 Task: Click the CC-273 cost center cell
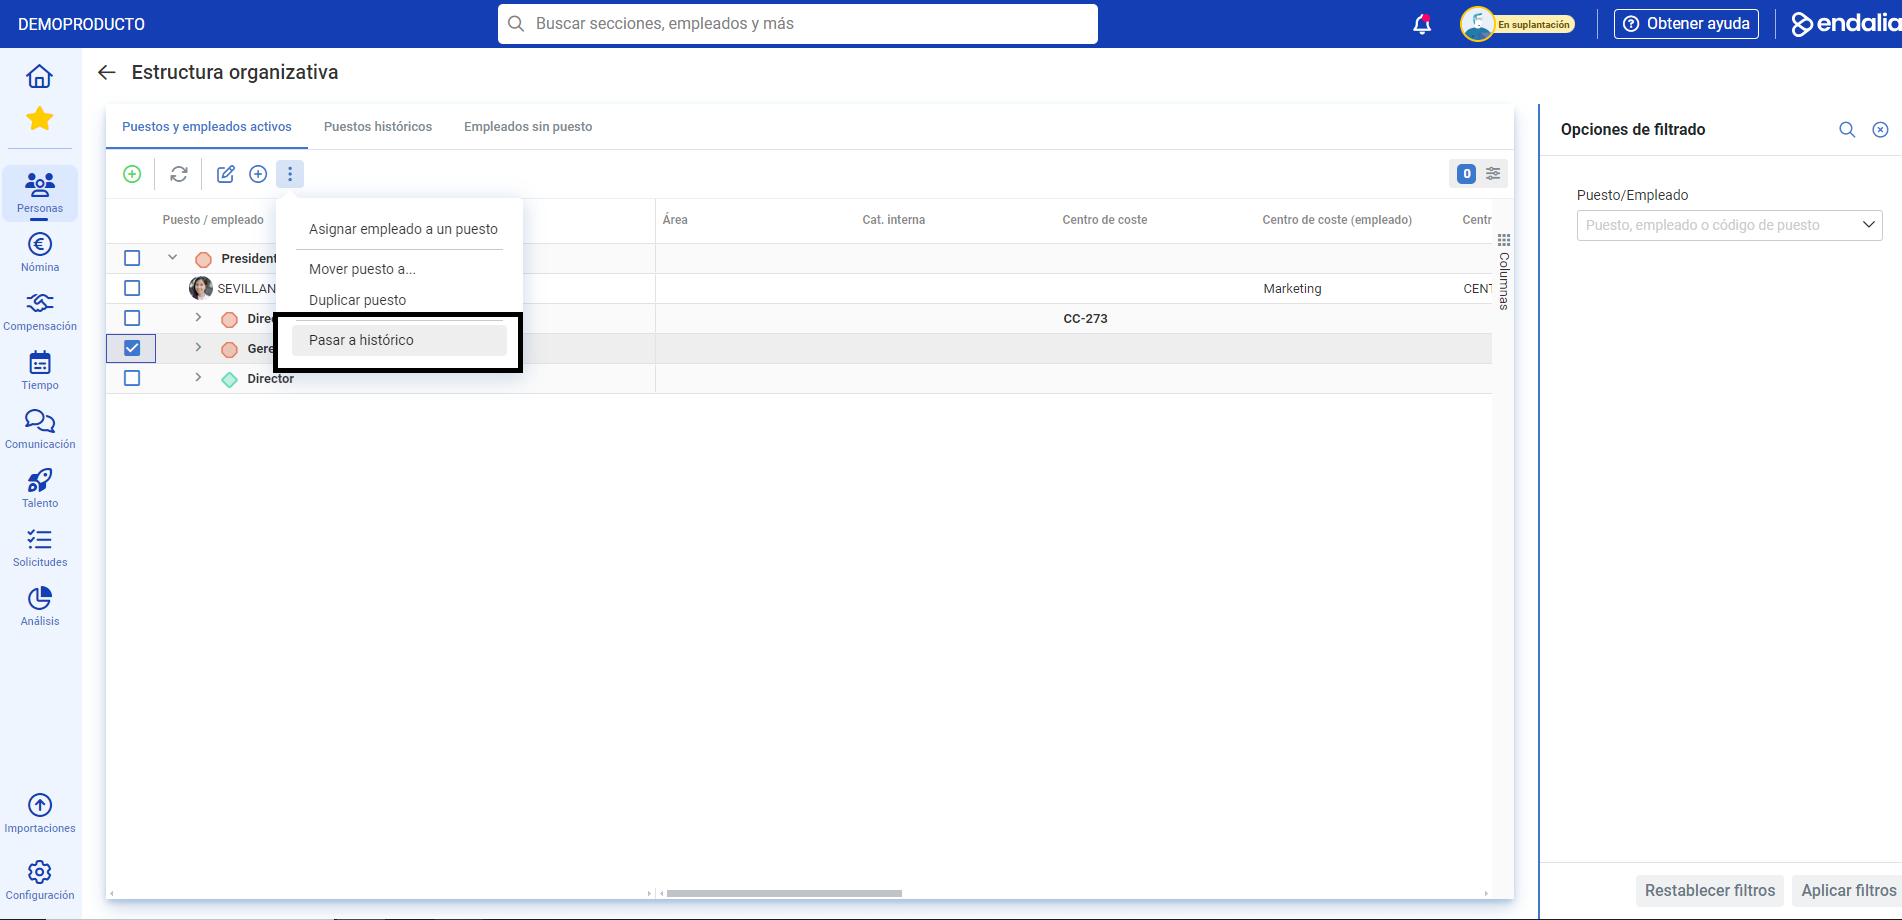point(1085,319)
